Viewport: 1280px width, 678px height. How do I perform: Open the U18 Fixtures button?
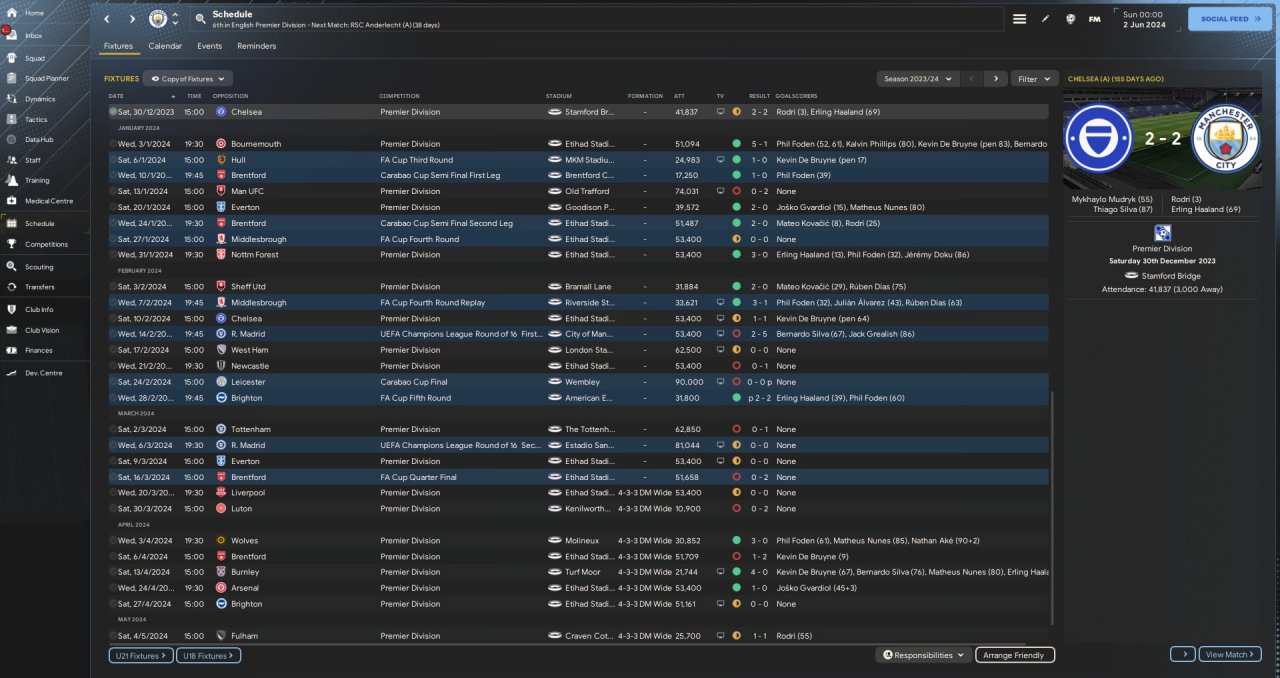[x=209, y=655]
